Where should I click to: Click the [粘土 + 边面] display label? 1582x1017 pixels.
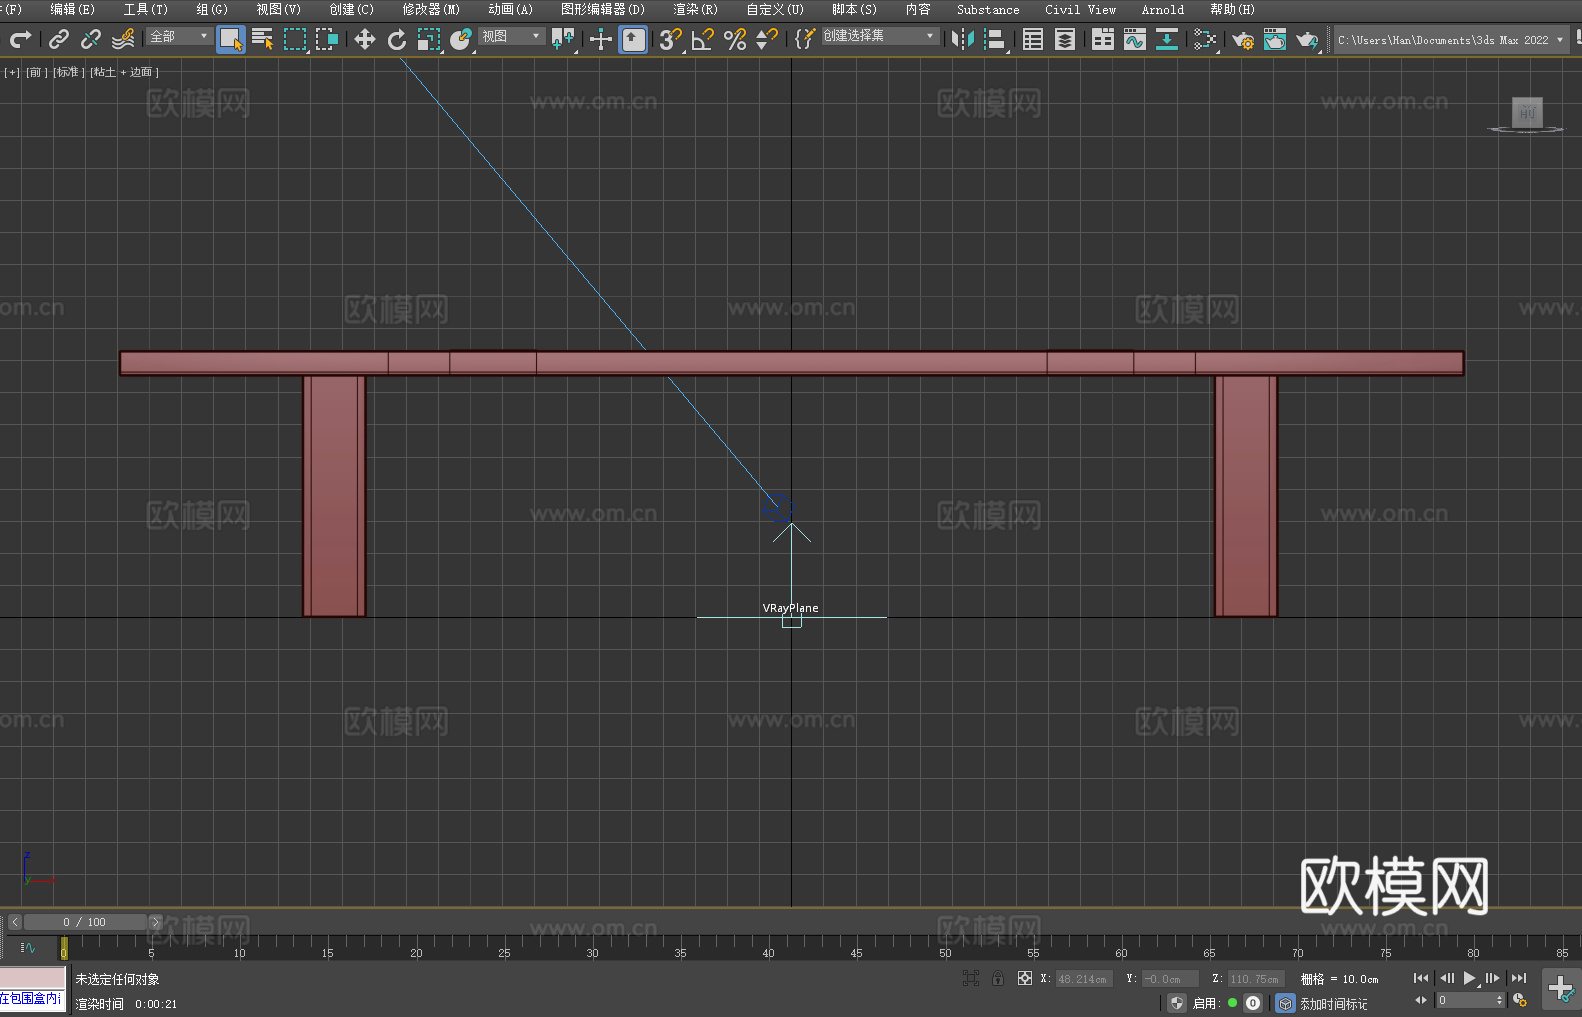coord(124,72)
